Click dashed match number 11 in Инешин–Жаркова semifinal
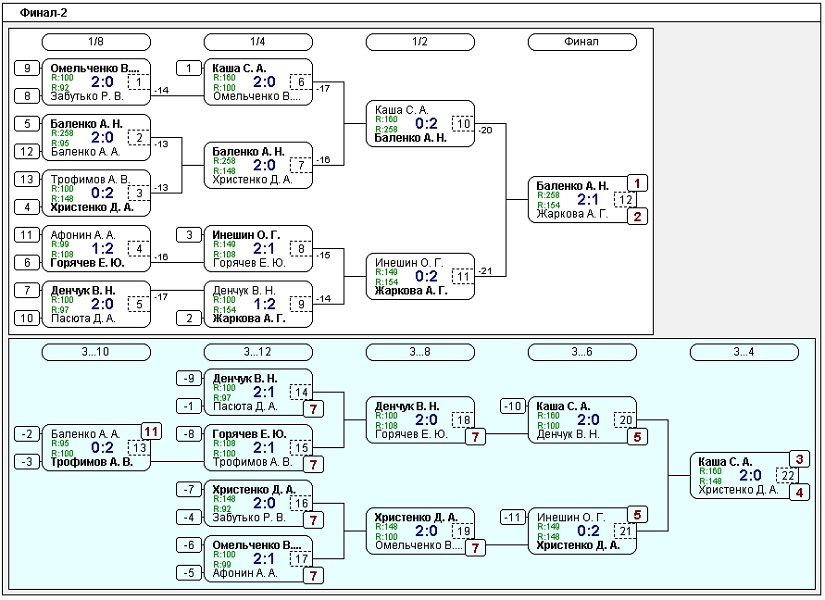Screen dimensions: 825x600 click(x=463, y=276)
